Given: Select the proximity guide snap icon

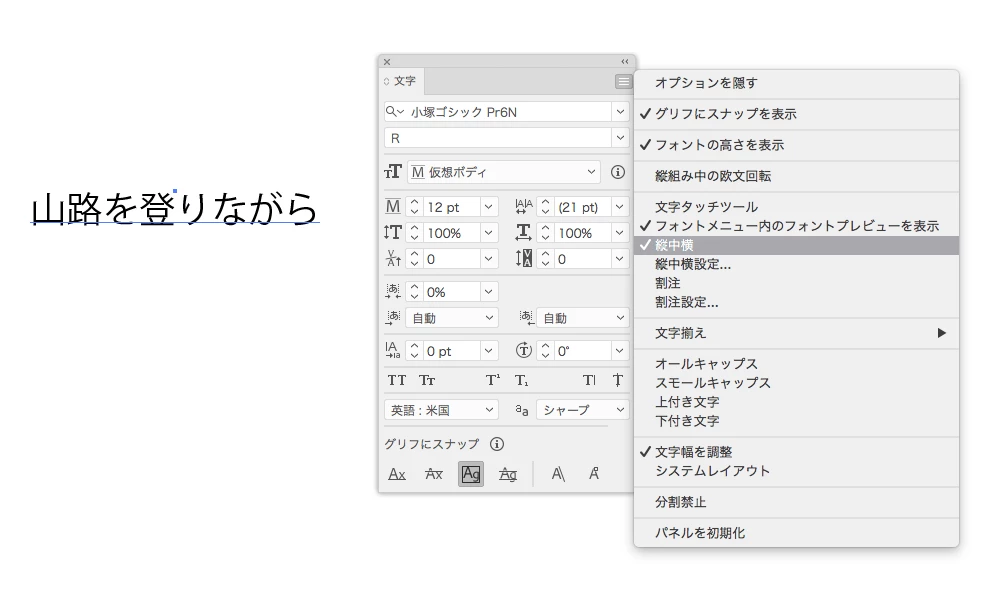Looking at the screenshot, I should pyautogui.click(x=508, y=474).
